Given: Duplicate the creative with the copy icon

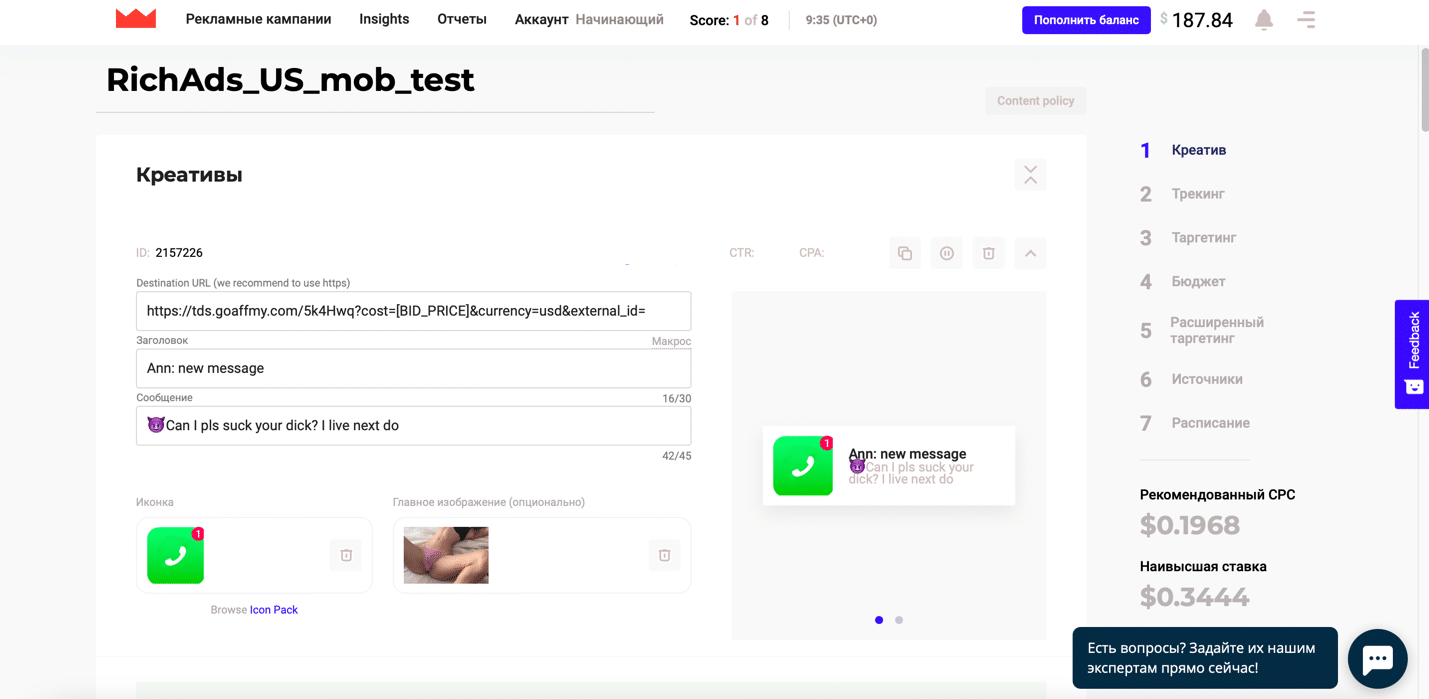Looking at the screenshot, I should tap(905, 254).
